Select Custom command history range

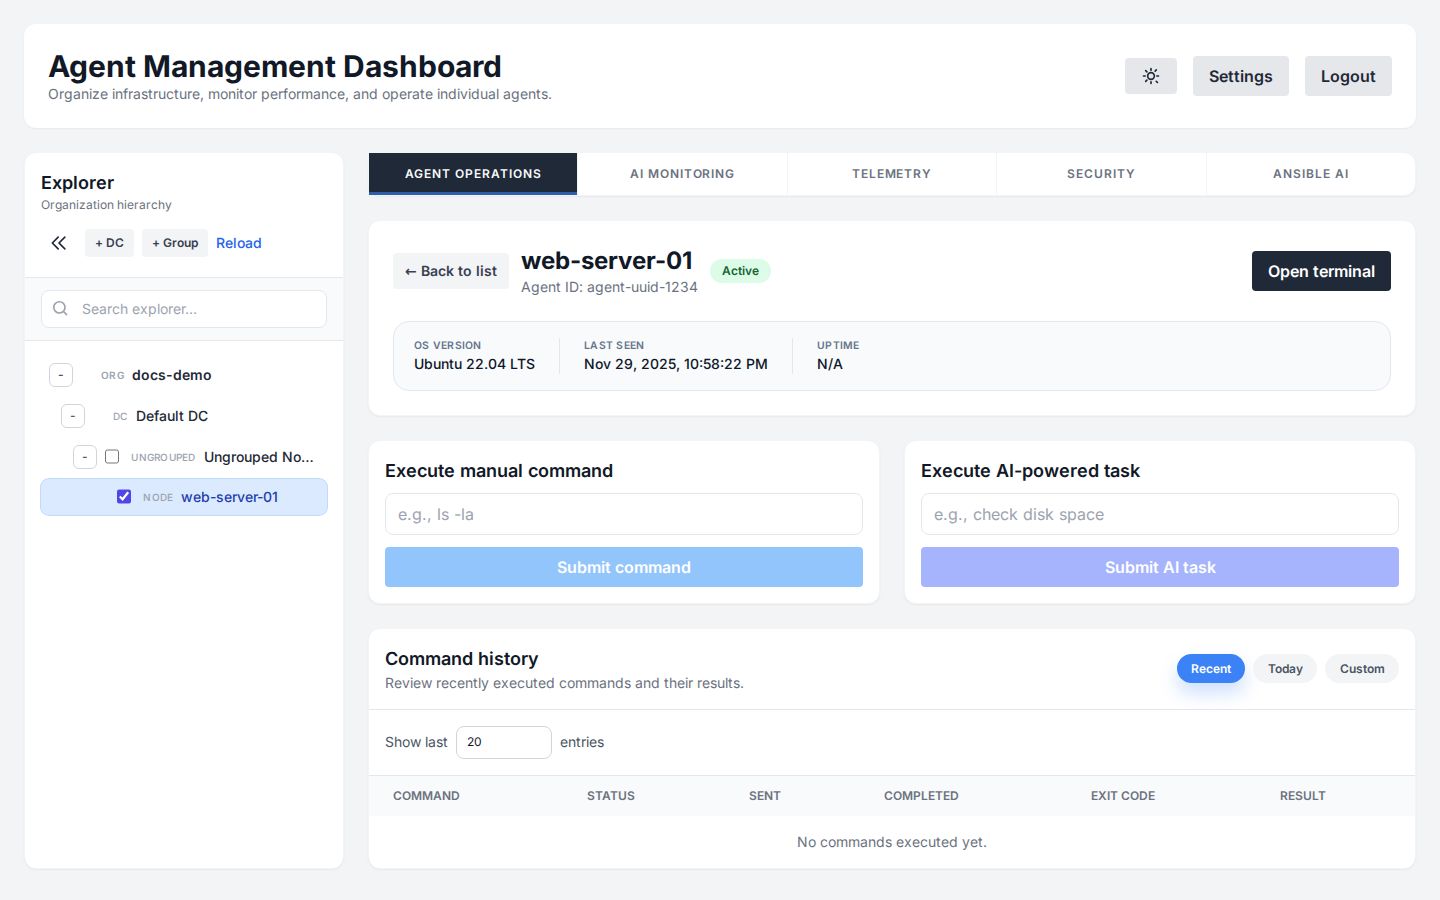pyautogui.click(x=1361, y=669)
